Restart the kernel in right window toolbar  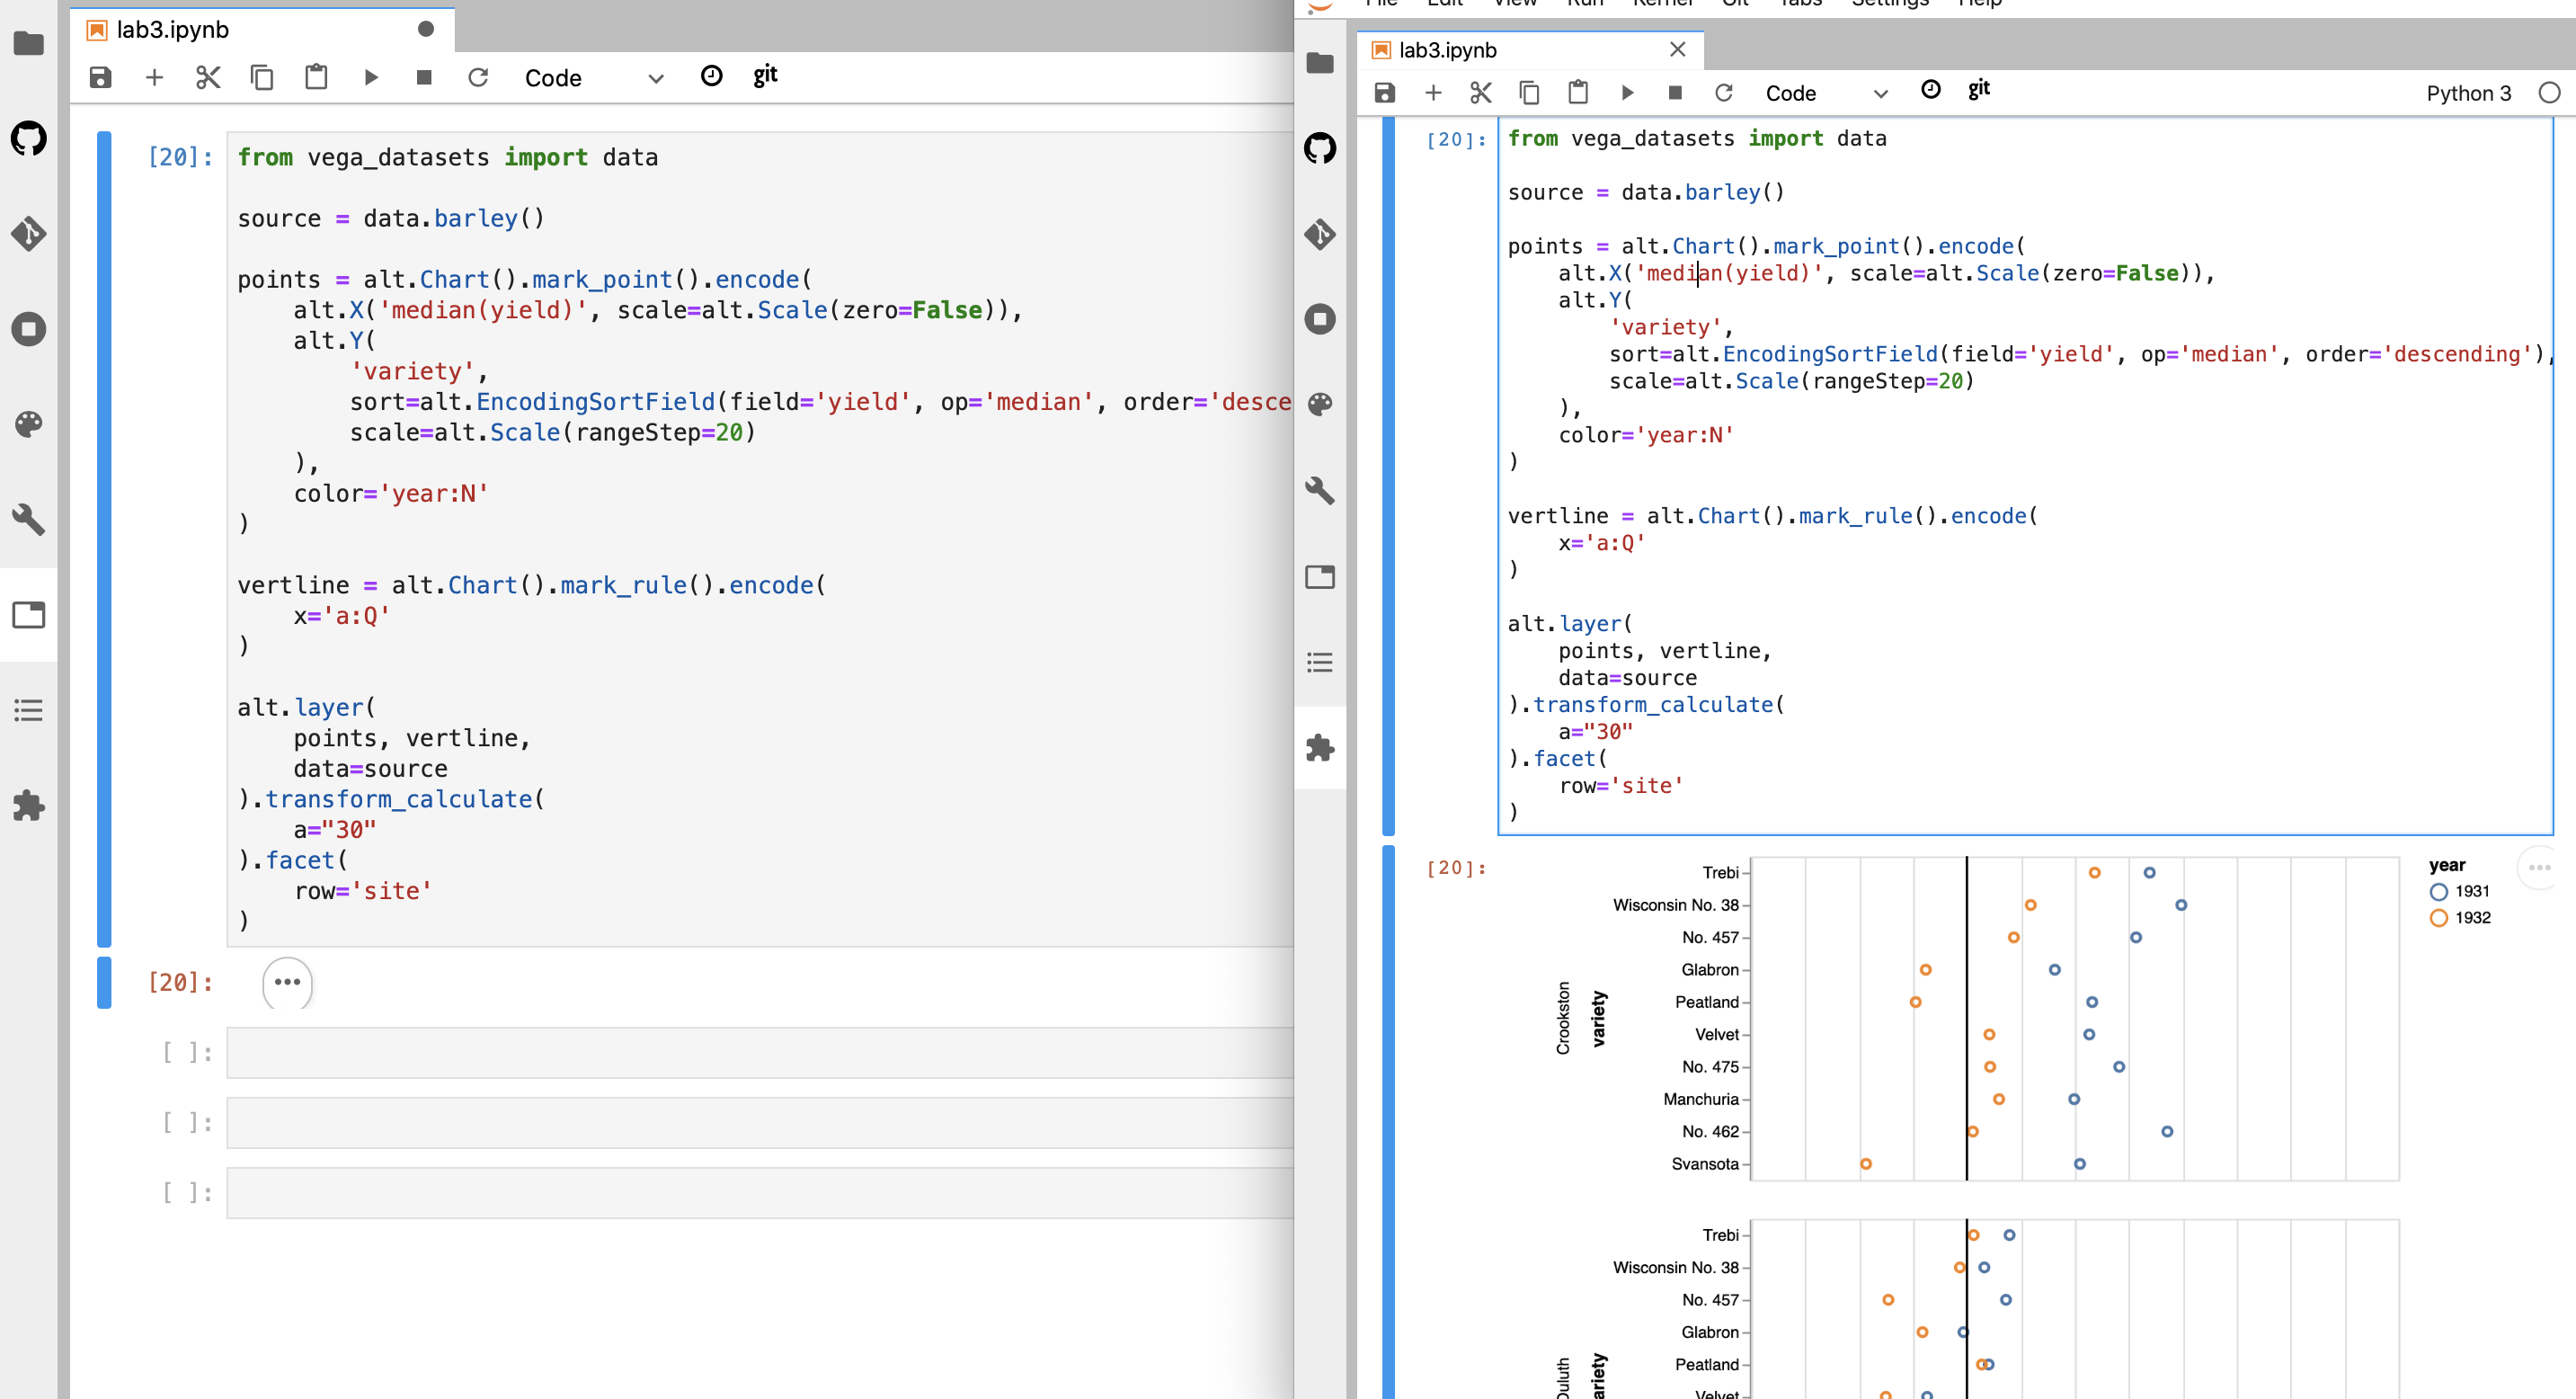coord(1723,93)
